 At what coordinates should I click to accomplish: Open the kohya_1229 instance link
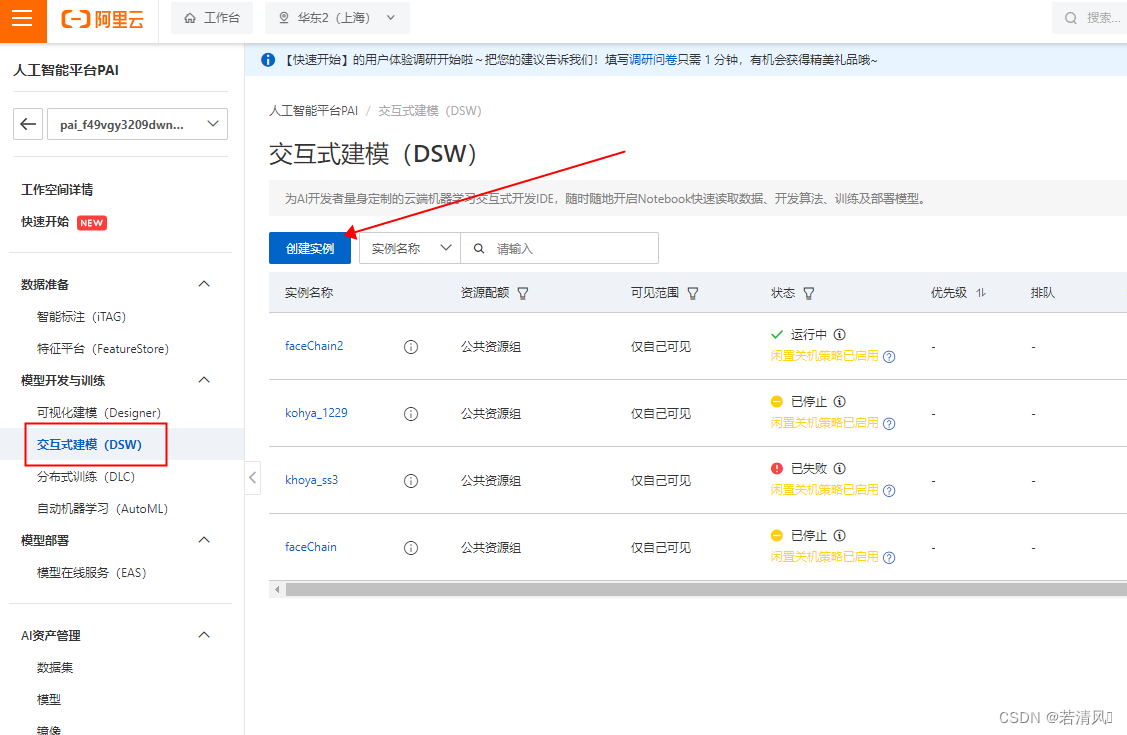[316, 413]
